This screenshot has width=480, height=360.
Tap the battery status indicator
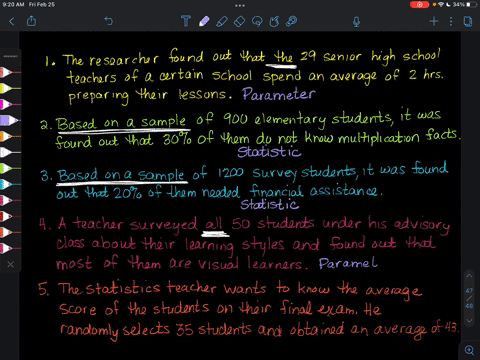click(472, 4)
